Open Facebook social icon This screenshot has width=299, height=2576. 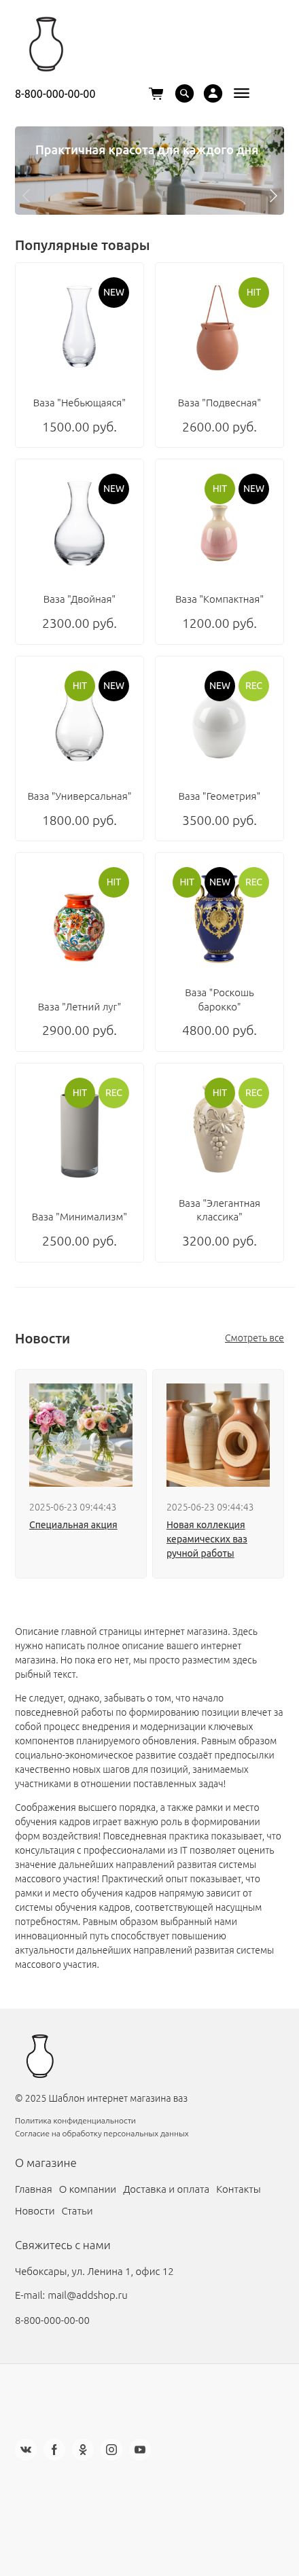(54, 2449)
